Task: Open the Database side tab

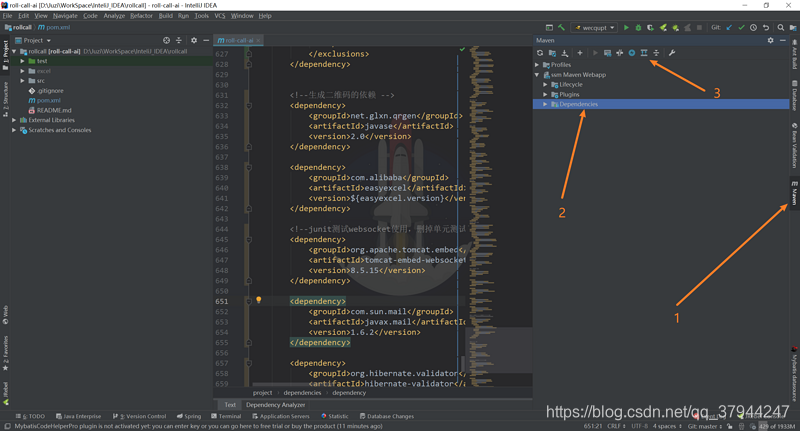Action: 794,95
